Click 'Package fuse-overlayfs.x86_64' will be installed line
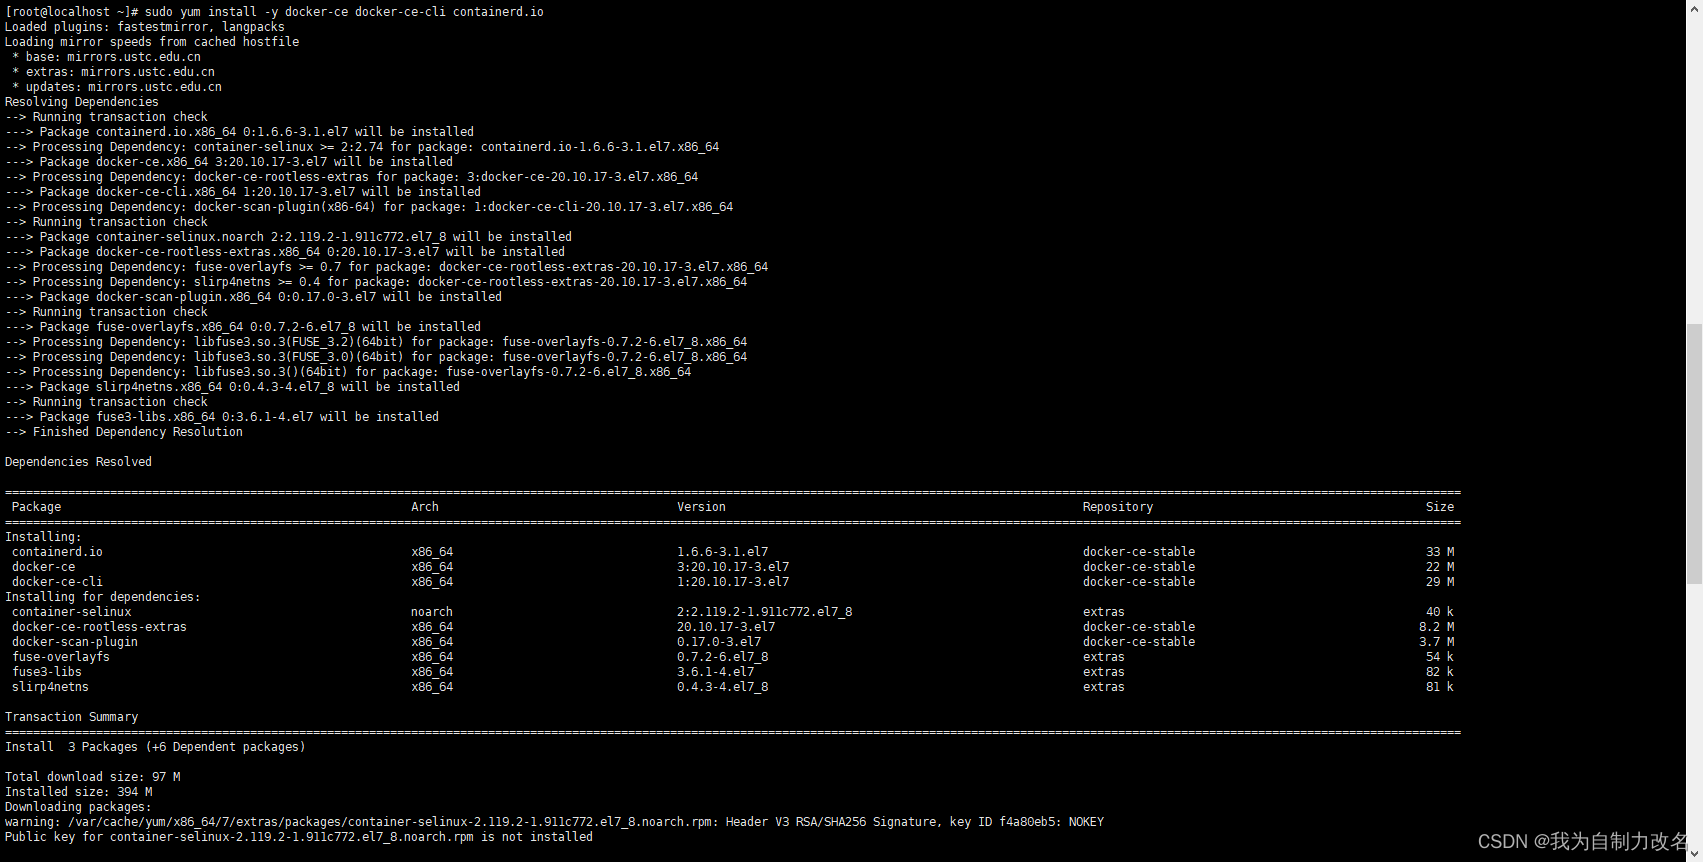 tap(243, 327)
